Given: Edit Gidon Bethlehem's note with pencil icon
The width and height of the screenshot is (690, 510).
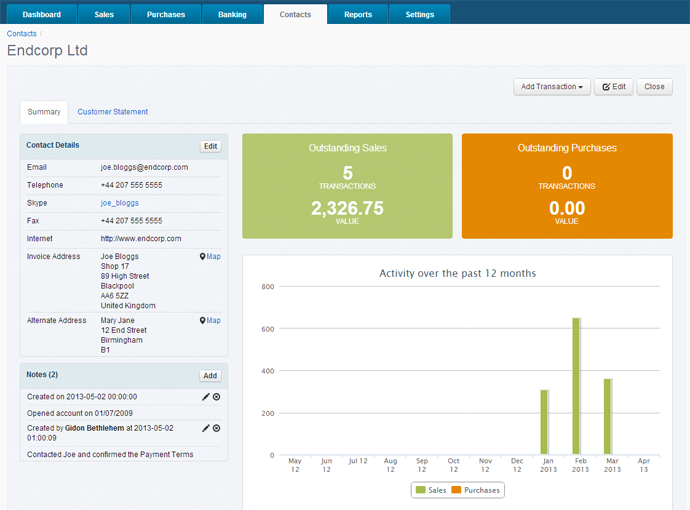Looking at the screenshot, I should [206, 428].
